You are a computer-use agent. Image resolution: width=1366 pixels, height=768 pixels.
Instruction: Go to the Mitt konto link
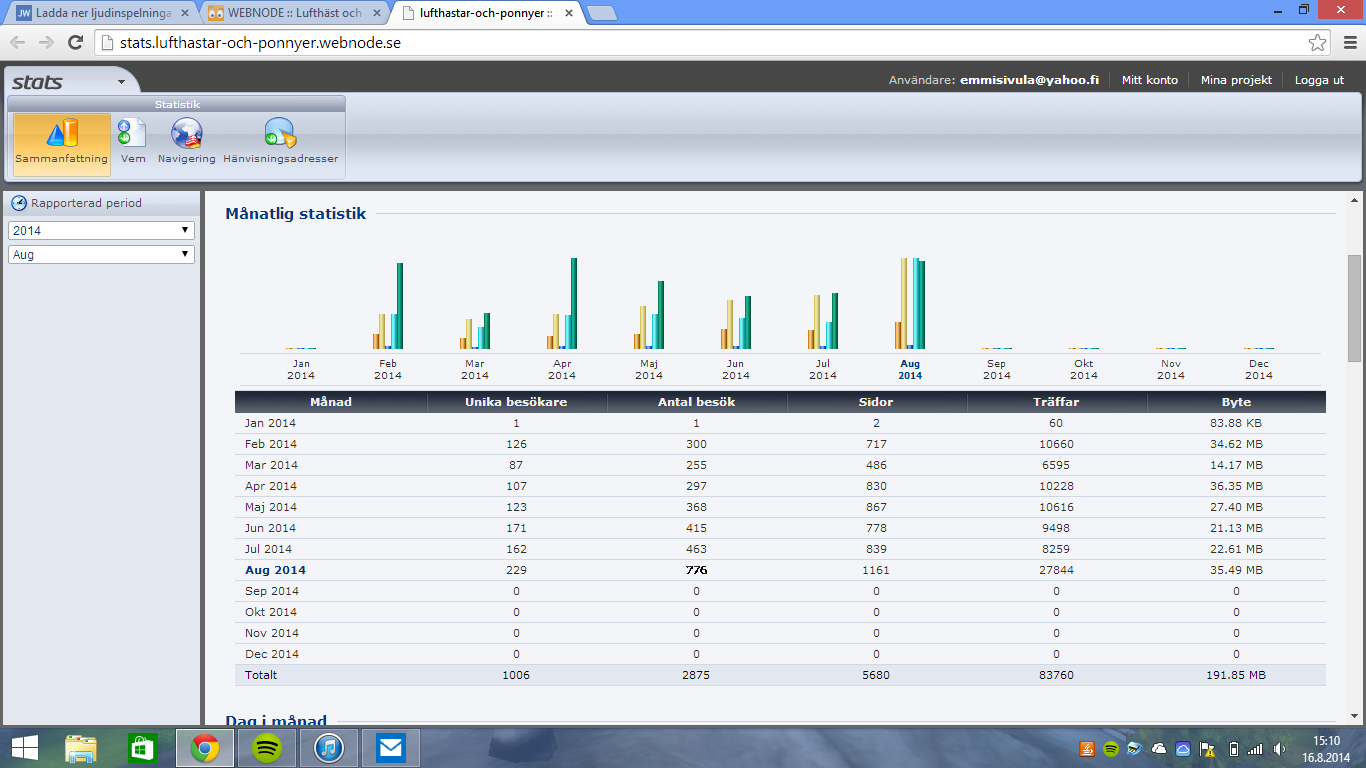1149,80
